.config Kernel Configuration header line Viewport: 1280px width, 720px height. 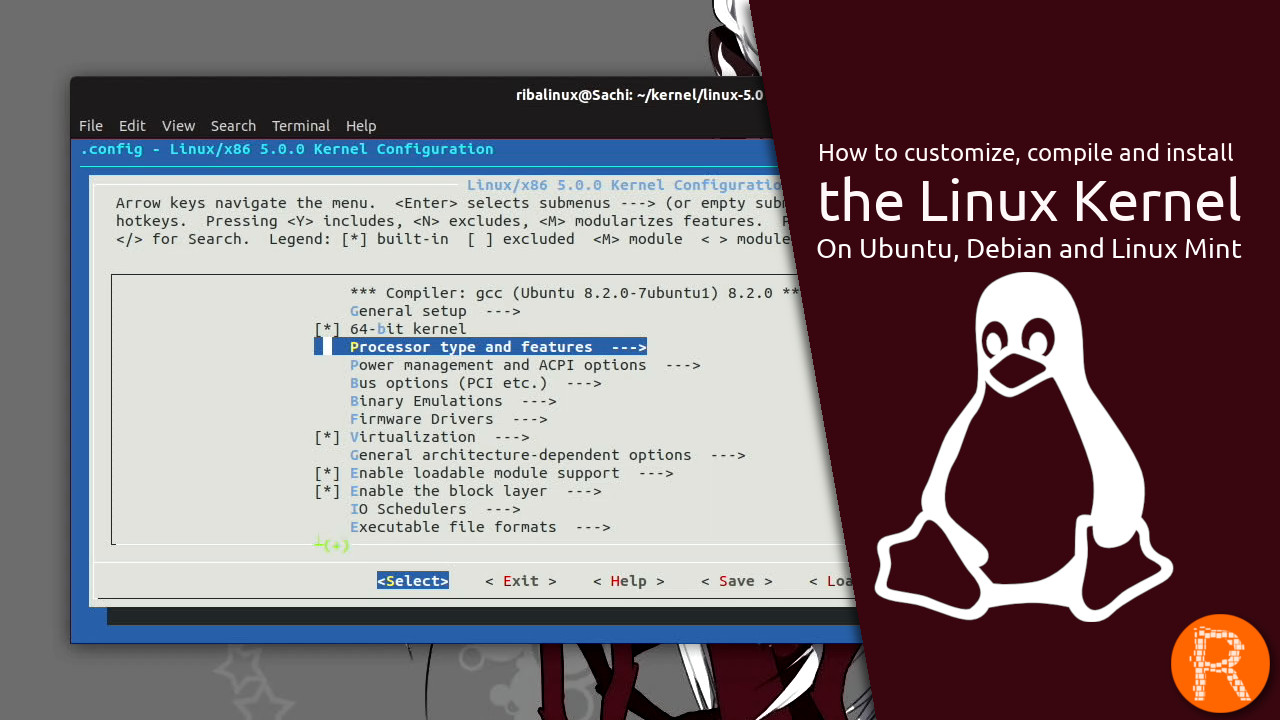(287, 149)
